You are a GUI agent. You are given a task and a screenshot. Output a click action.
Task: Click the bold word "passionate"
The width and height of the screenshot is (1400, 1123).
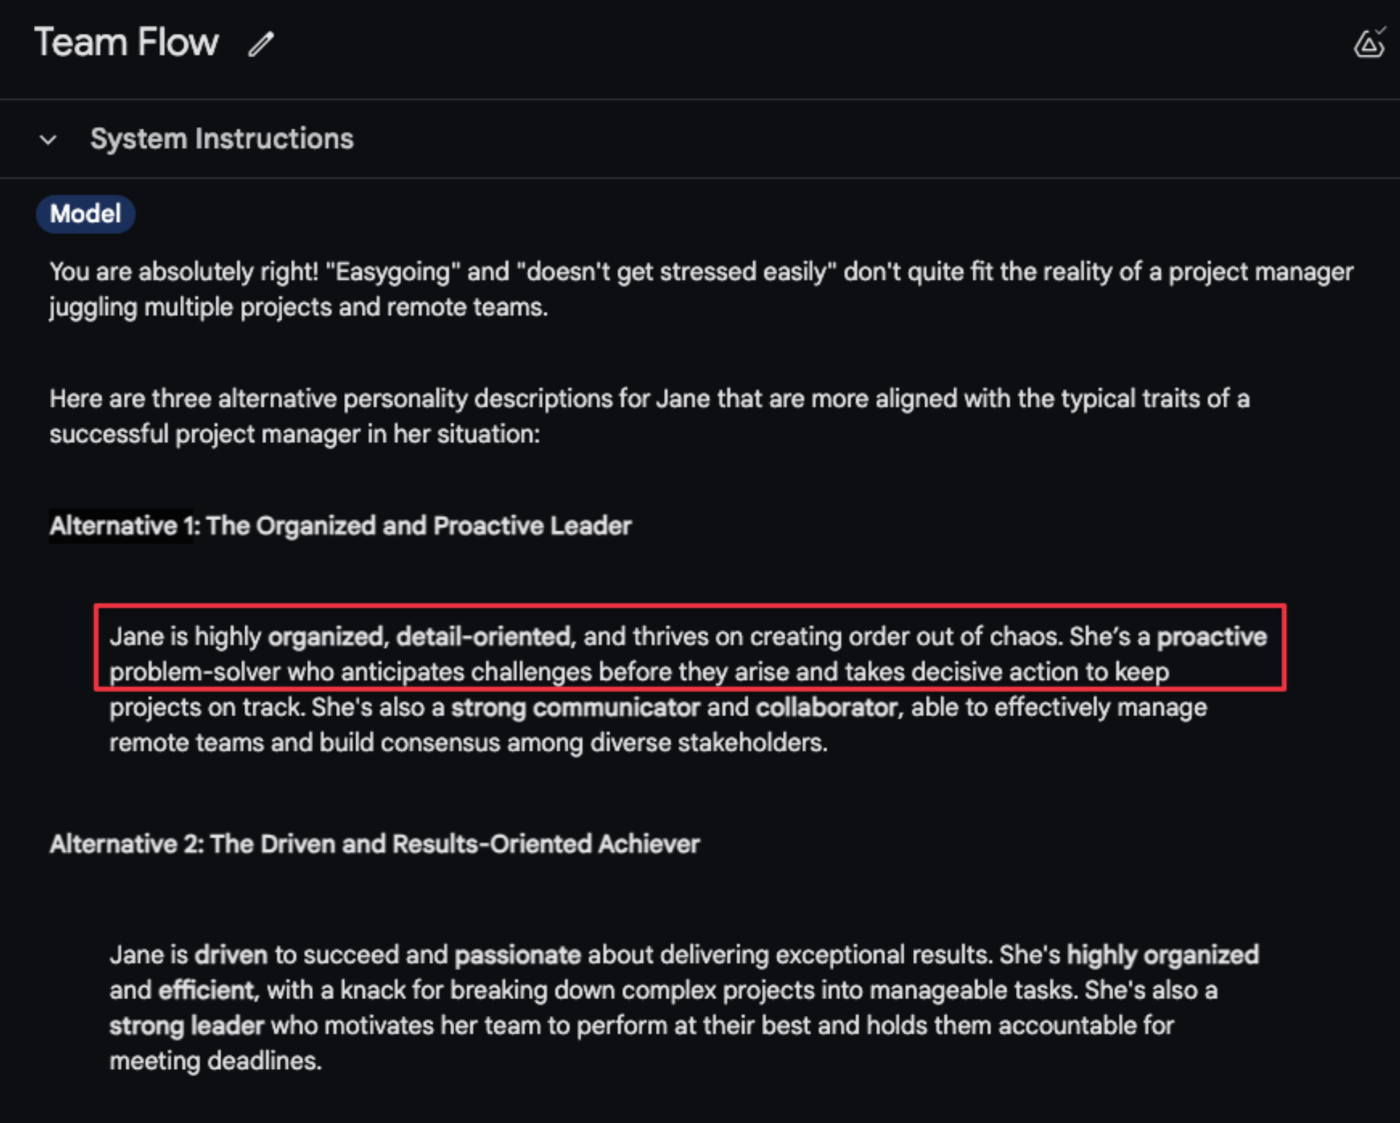pyautogui.click(x=517, y=955)
